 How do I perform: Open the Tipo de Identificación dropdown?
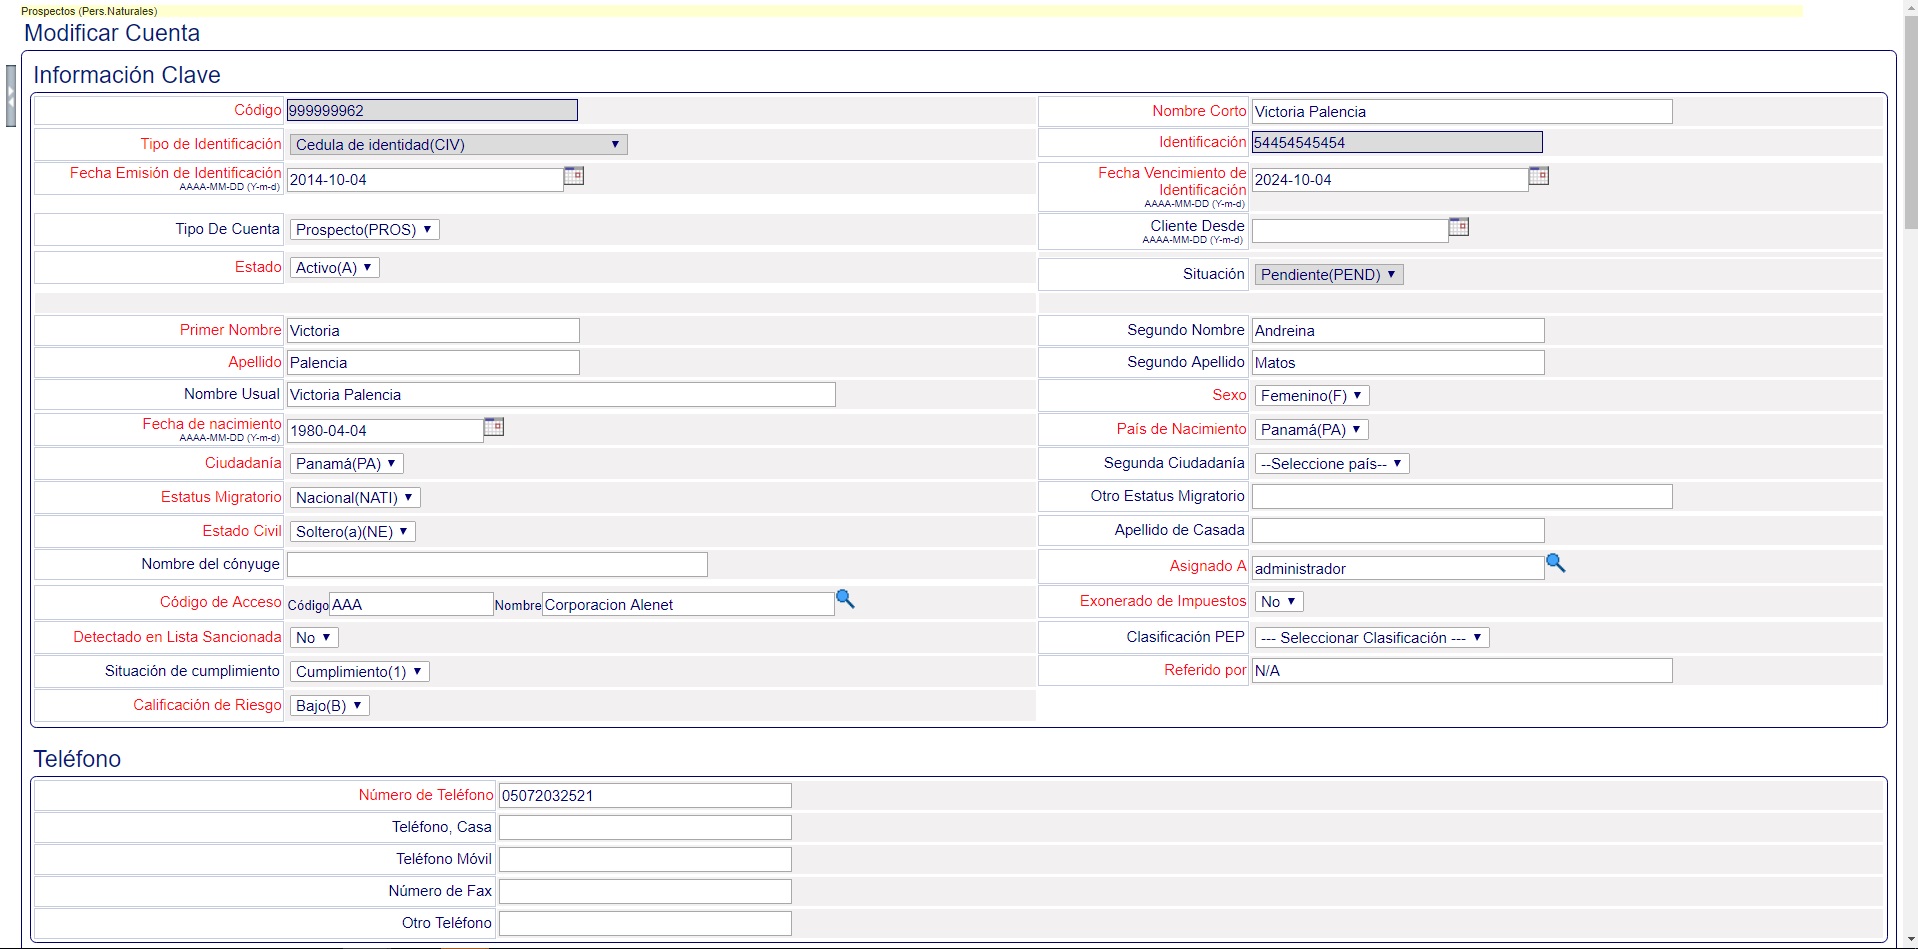point(458,145)
